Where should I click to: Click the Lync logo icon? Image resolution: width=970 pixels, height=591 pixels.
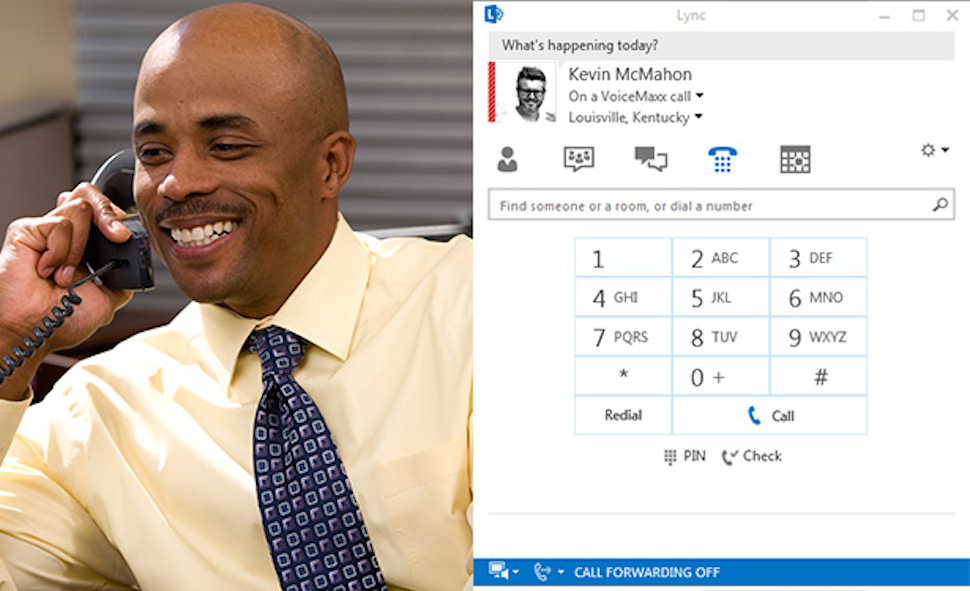(x=494, y=14)
